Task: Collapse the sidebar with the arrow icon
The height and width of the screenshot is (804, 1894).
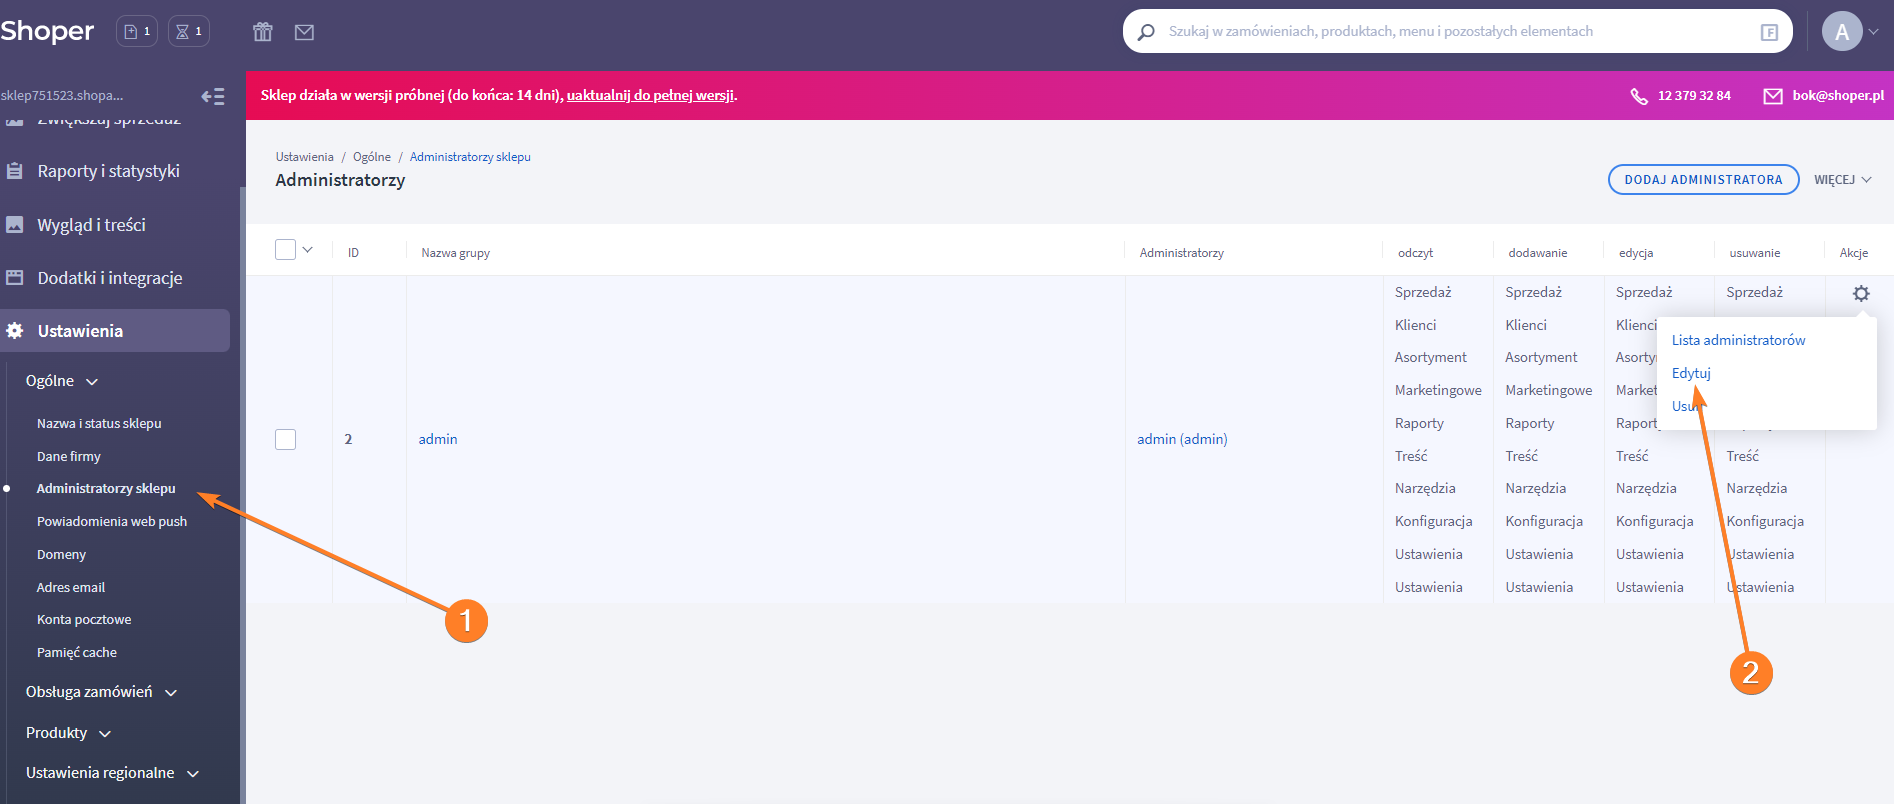Action: [x=213, y=96]
